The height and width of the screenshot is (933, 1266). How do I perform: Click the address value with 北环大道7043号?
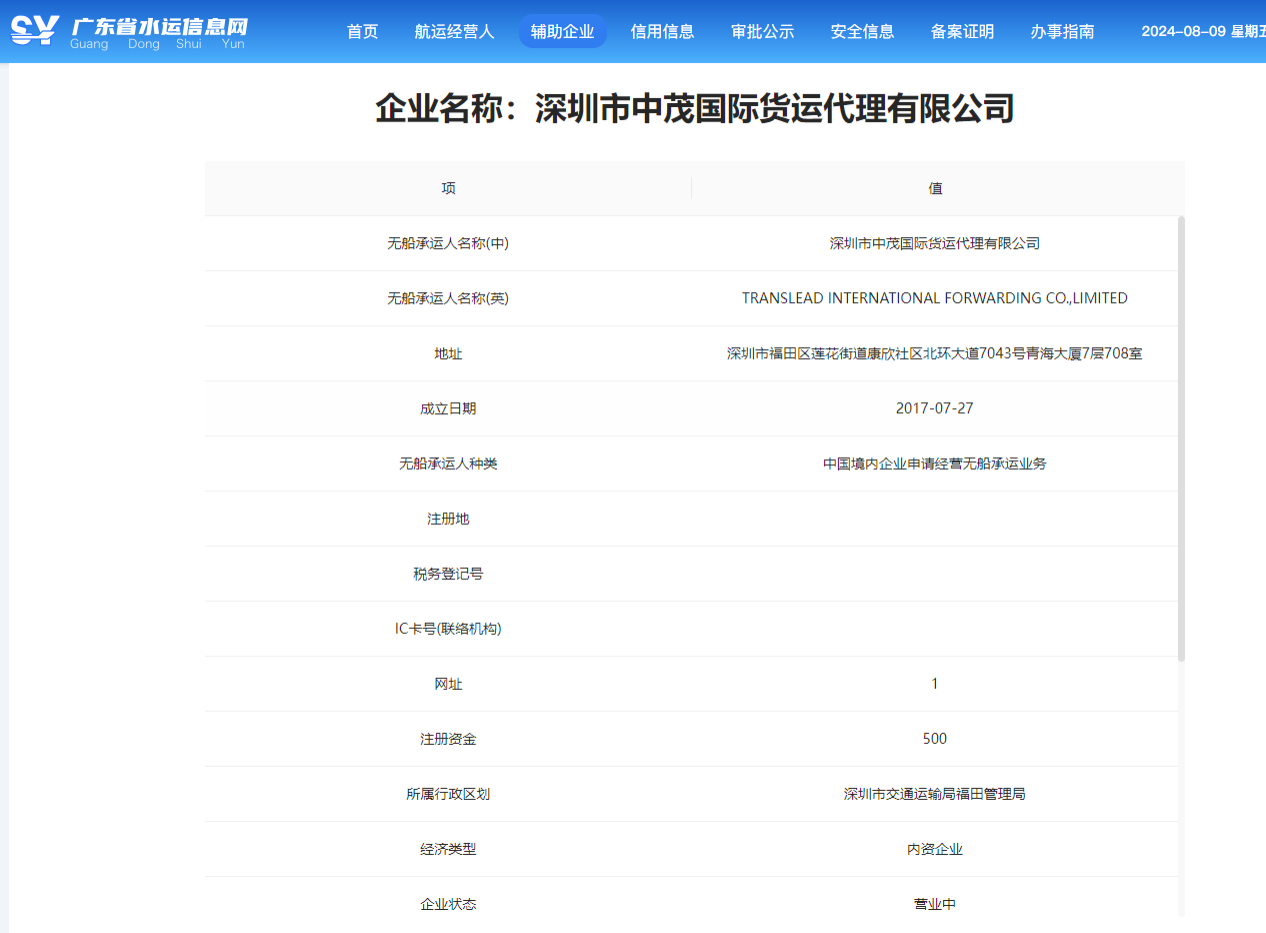(x=934, y=353)
